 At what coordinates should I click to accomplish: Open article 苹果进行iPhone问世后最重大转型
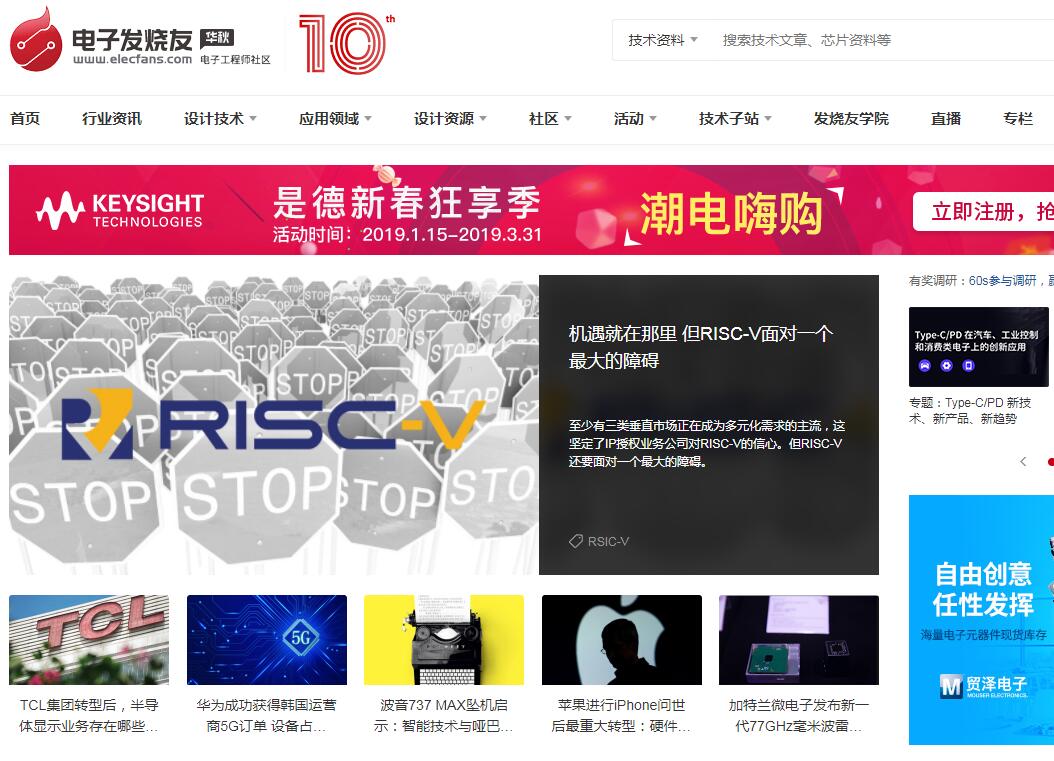[621, 715]
